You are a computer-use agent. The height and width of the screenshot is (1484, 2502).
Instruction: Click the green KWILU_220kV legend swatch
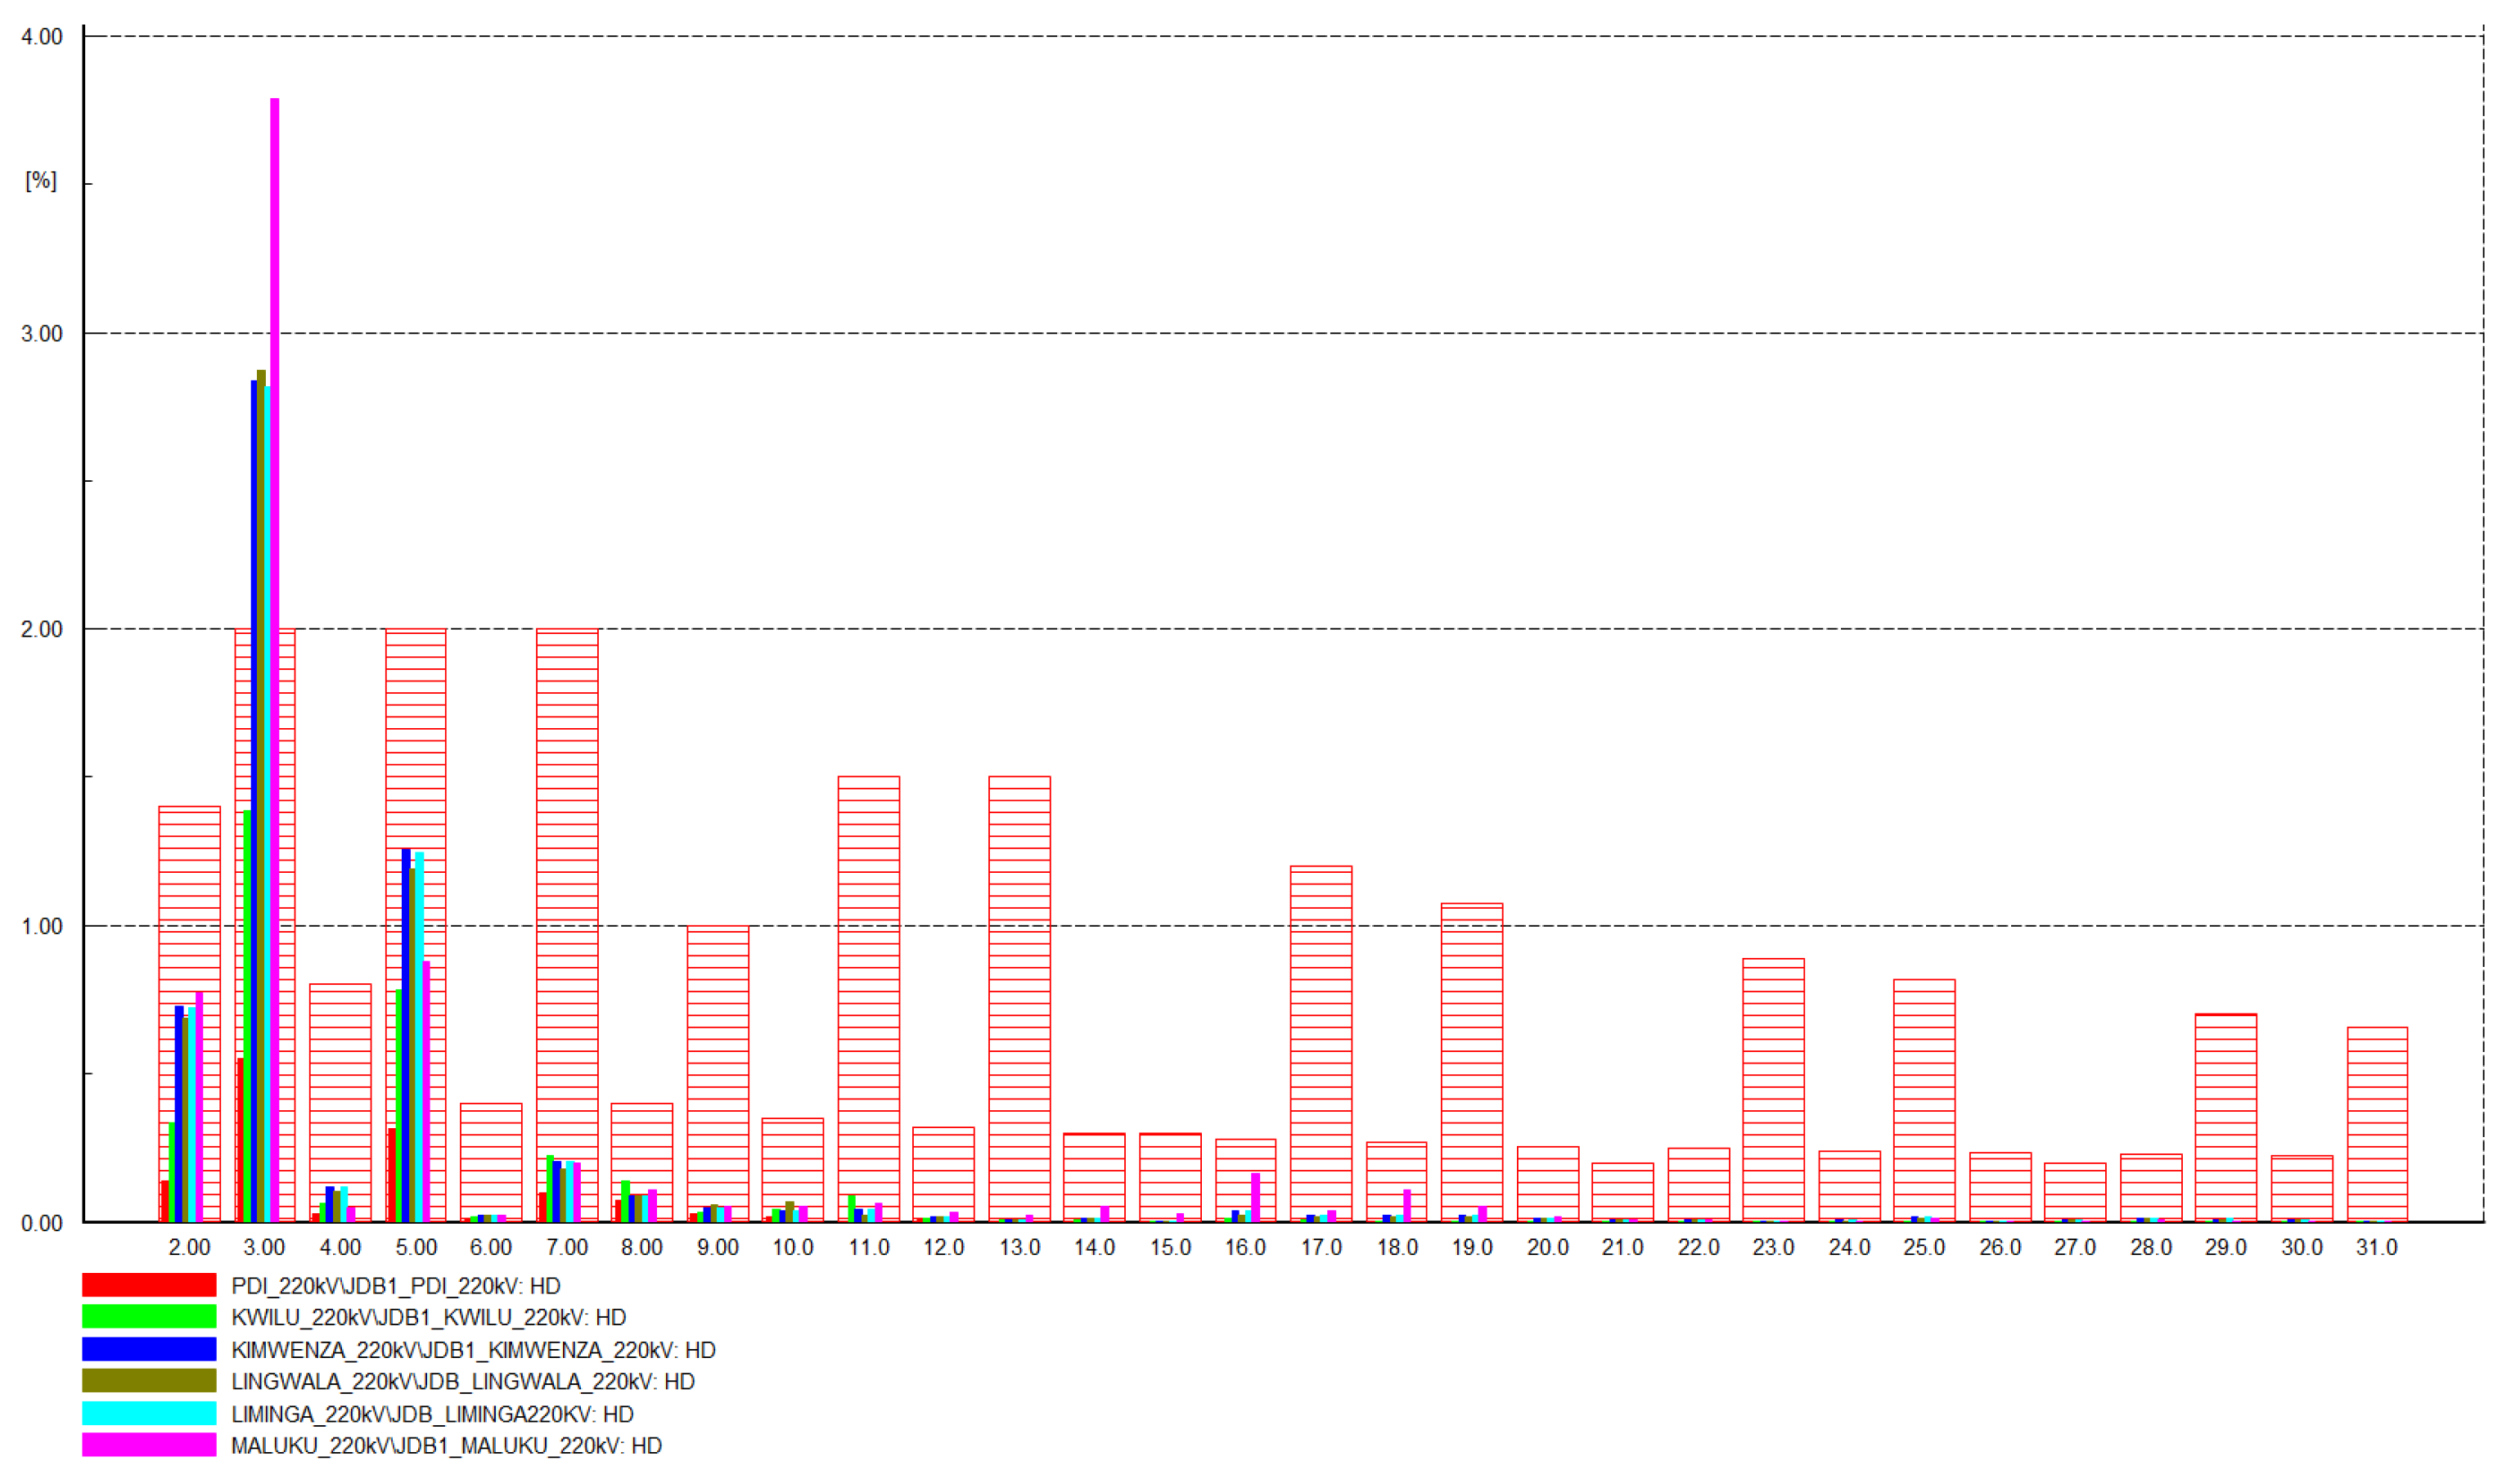[149, 1318]
